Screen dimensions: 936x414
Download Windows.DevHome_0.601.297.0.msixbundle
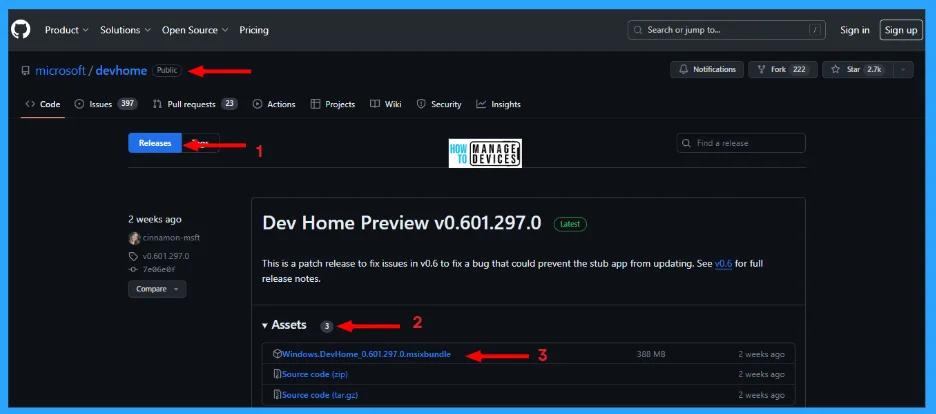click(367, 354)
